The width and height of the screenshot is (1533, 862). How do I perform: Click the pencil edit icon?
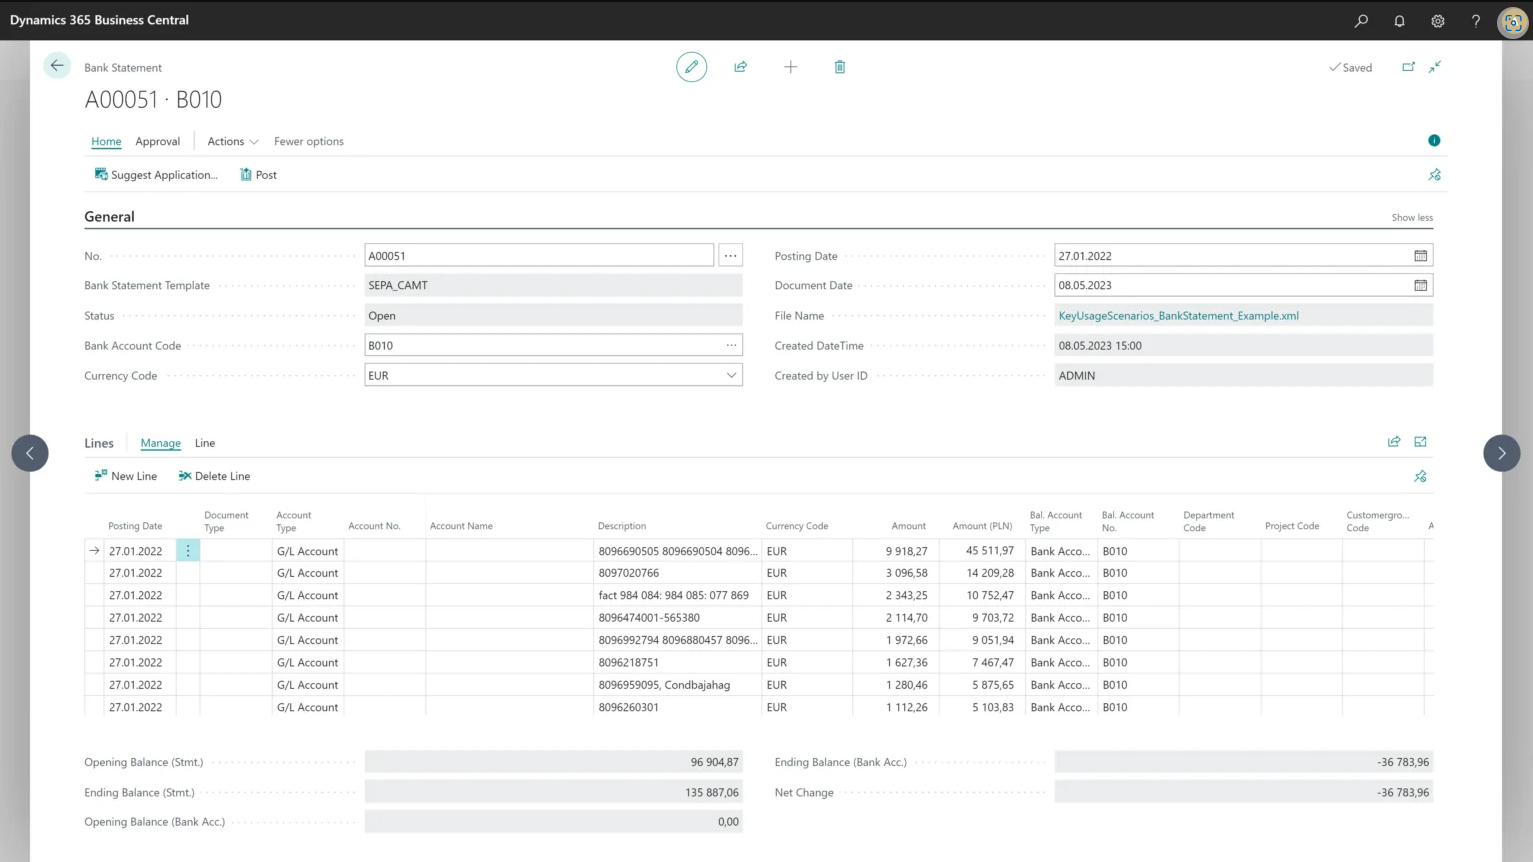pyautogui.click(x=691, y=67)
